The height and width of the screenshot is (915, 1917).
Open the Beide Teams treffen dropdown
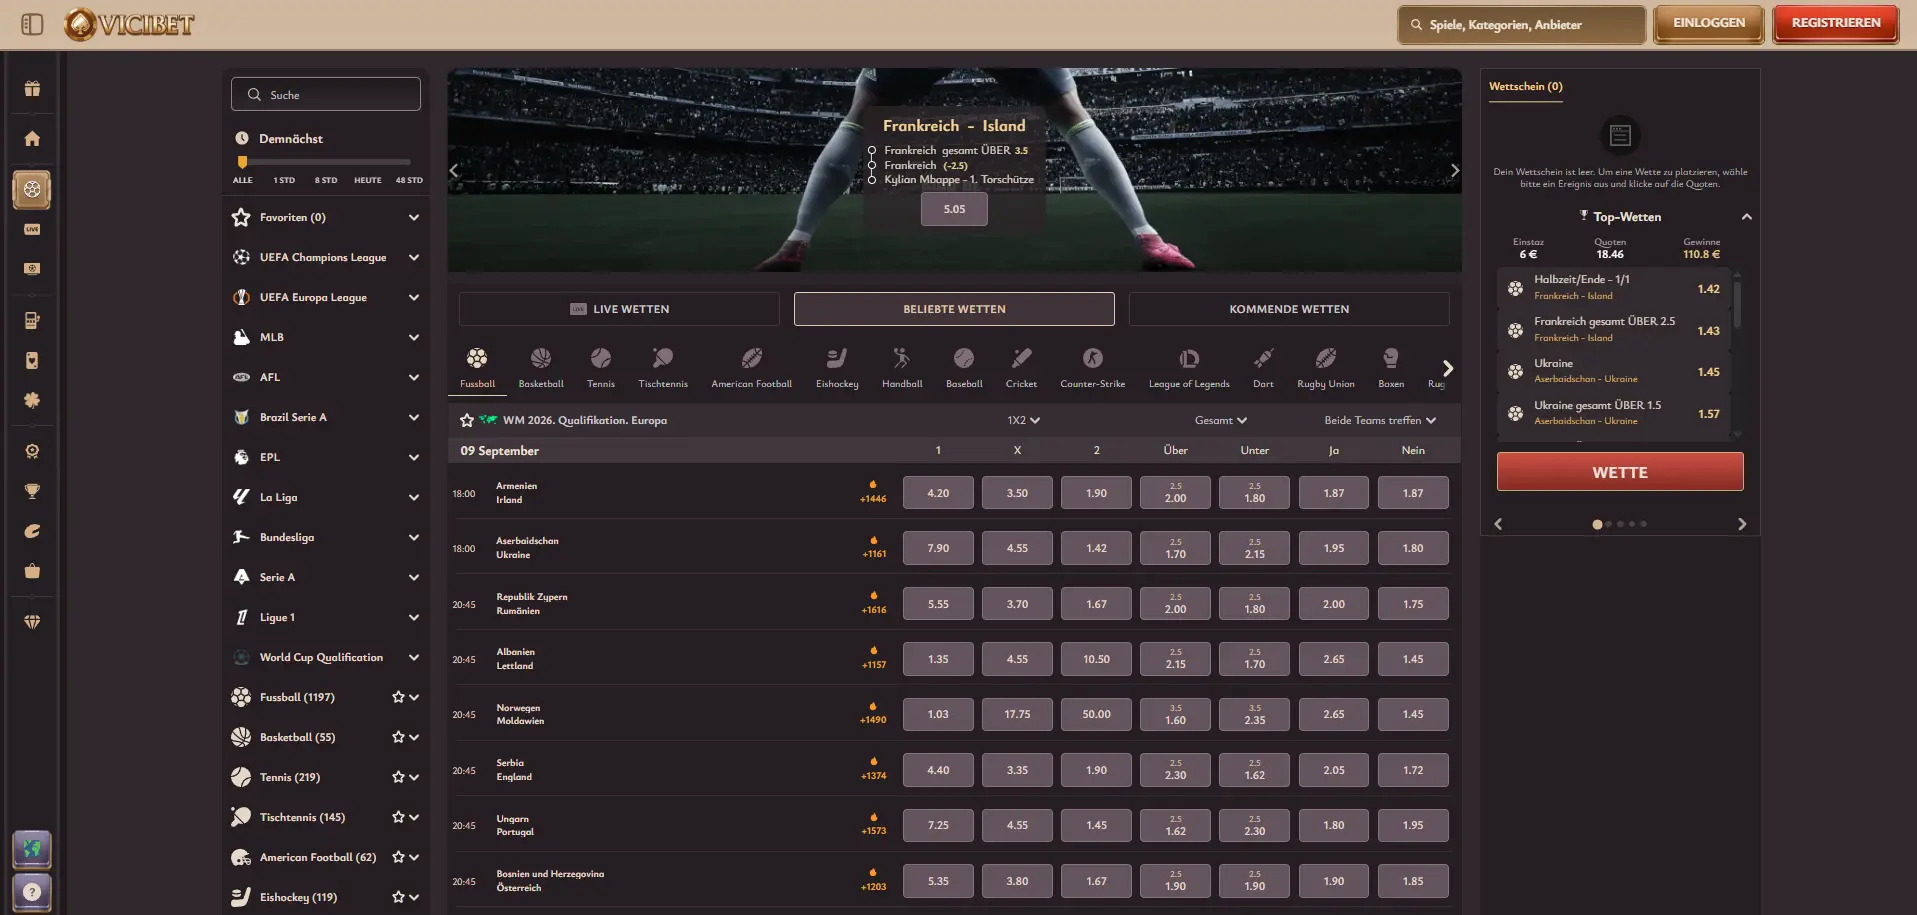coord(1379,421)
